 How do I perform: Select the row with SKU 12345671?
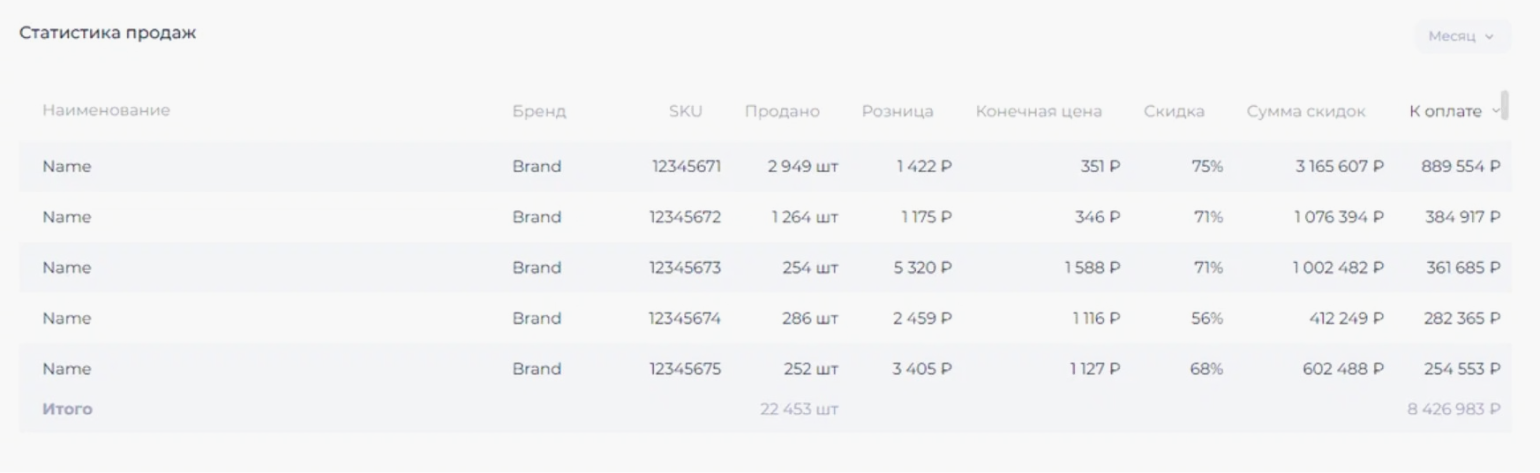(770, 166)
